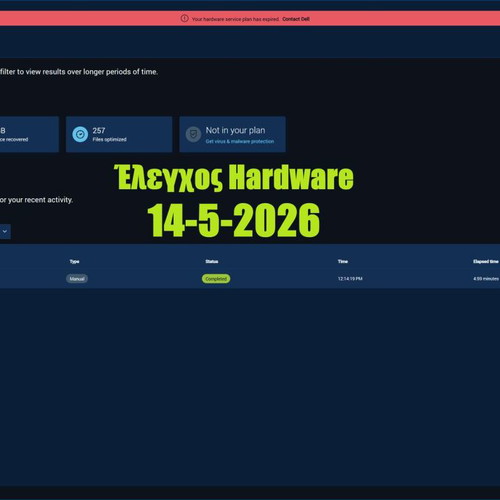Sort by the Type column header

[74, 261]
